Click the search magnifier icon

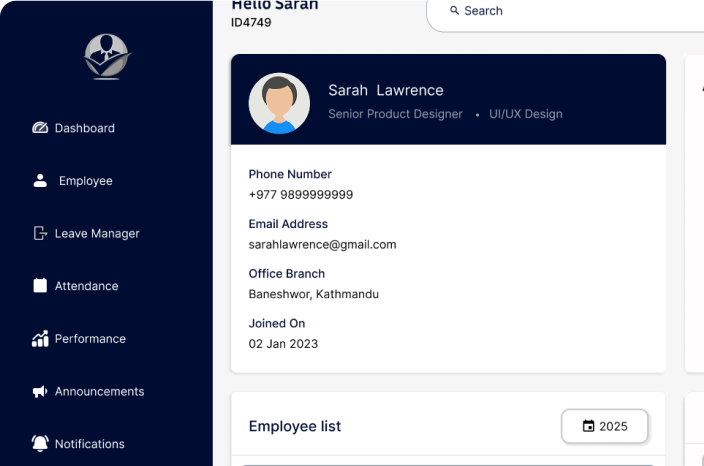coord(455,11)
